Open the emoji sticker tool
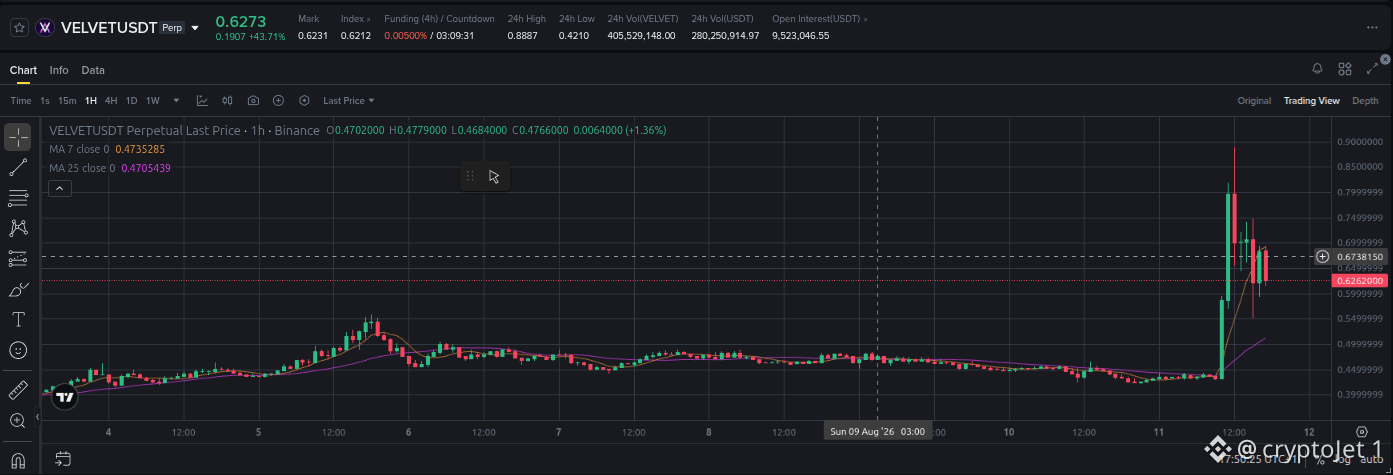Screen dimensions: 1393x475 pos(17,351)
